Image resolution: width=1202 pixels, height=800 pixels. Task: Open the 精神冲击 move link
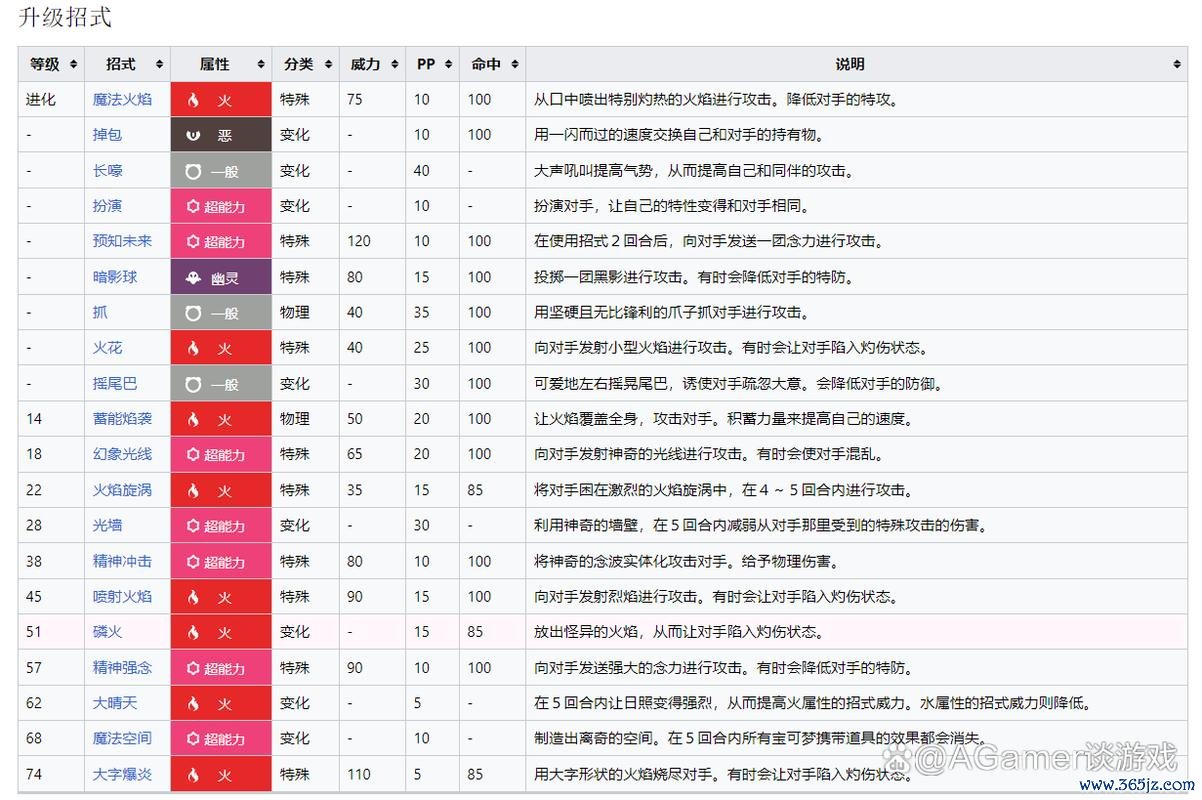[x=122, y=561]
